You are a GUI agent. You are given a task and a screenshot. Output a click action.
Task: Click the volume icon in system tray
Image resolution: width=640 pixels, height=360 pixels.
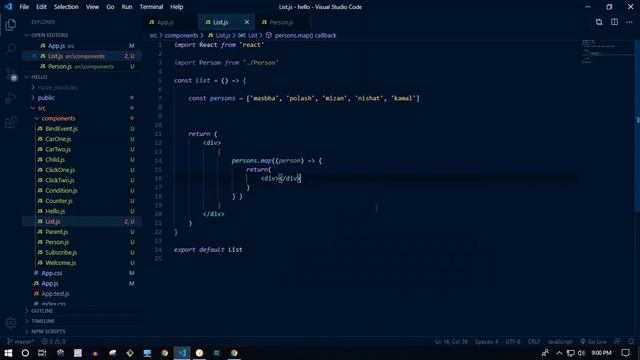click(x=582, y=353)
